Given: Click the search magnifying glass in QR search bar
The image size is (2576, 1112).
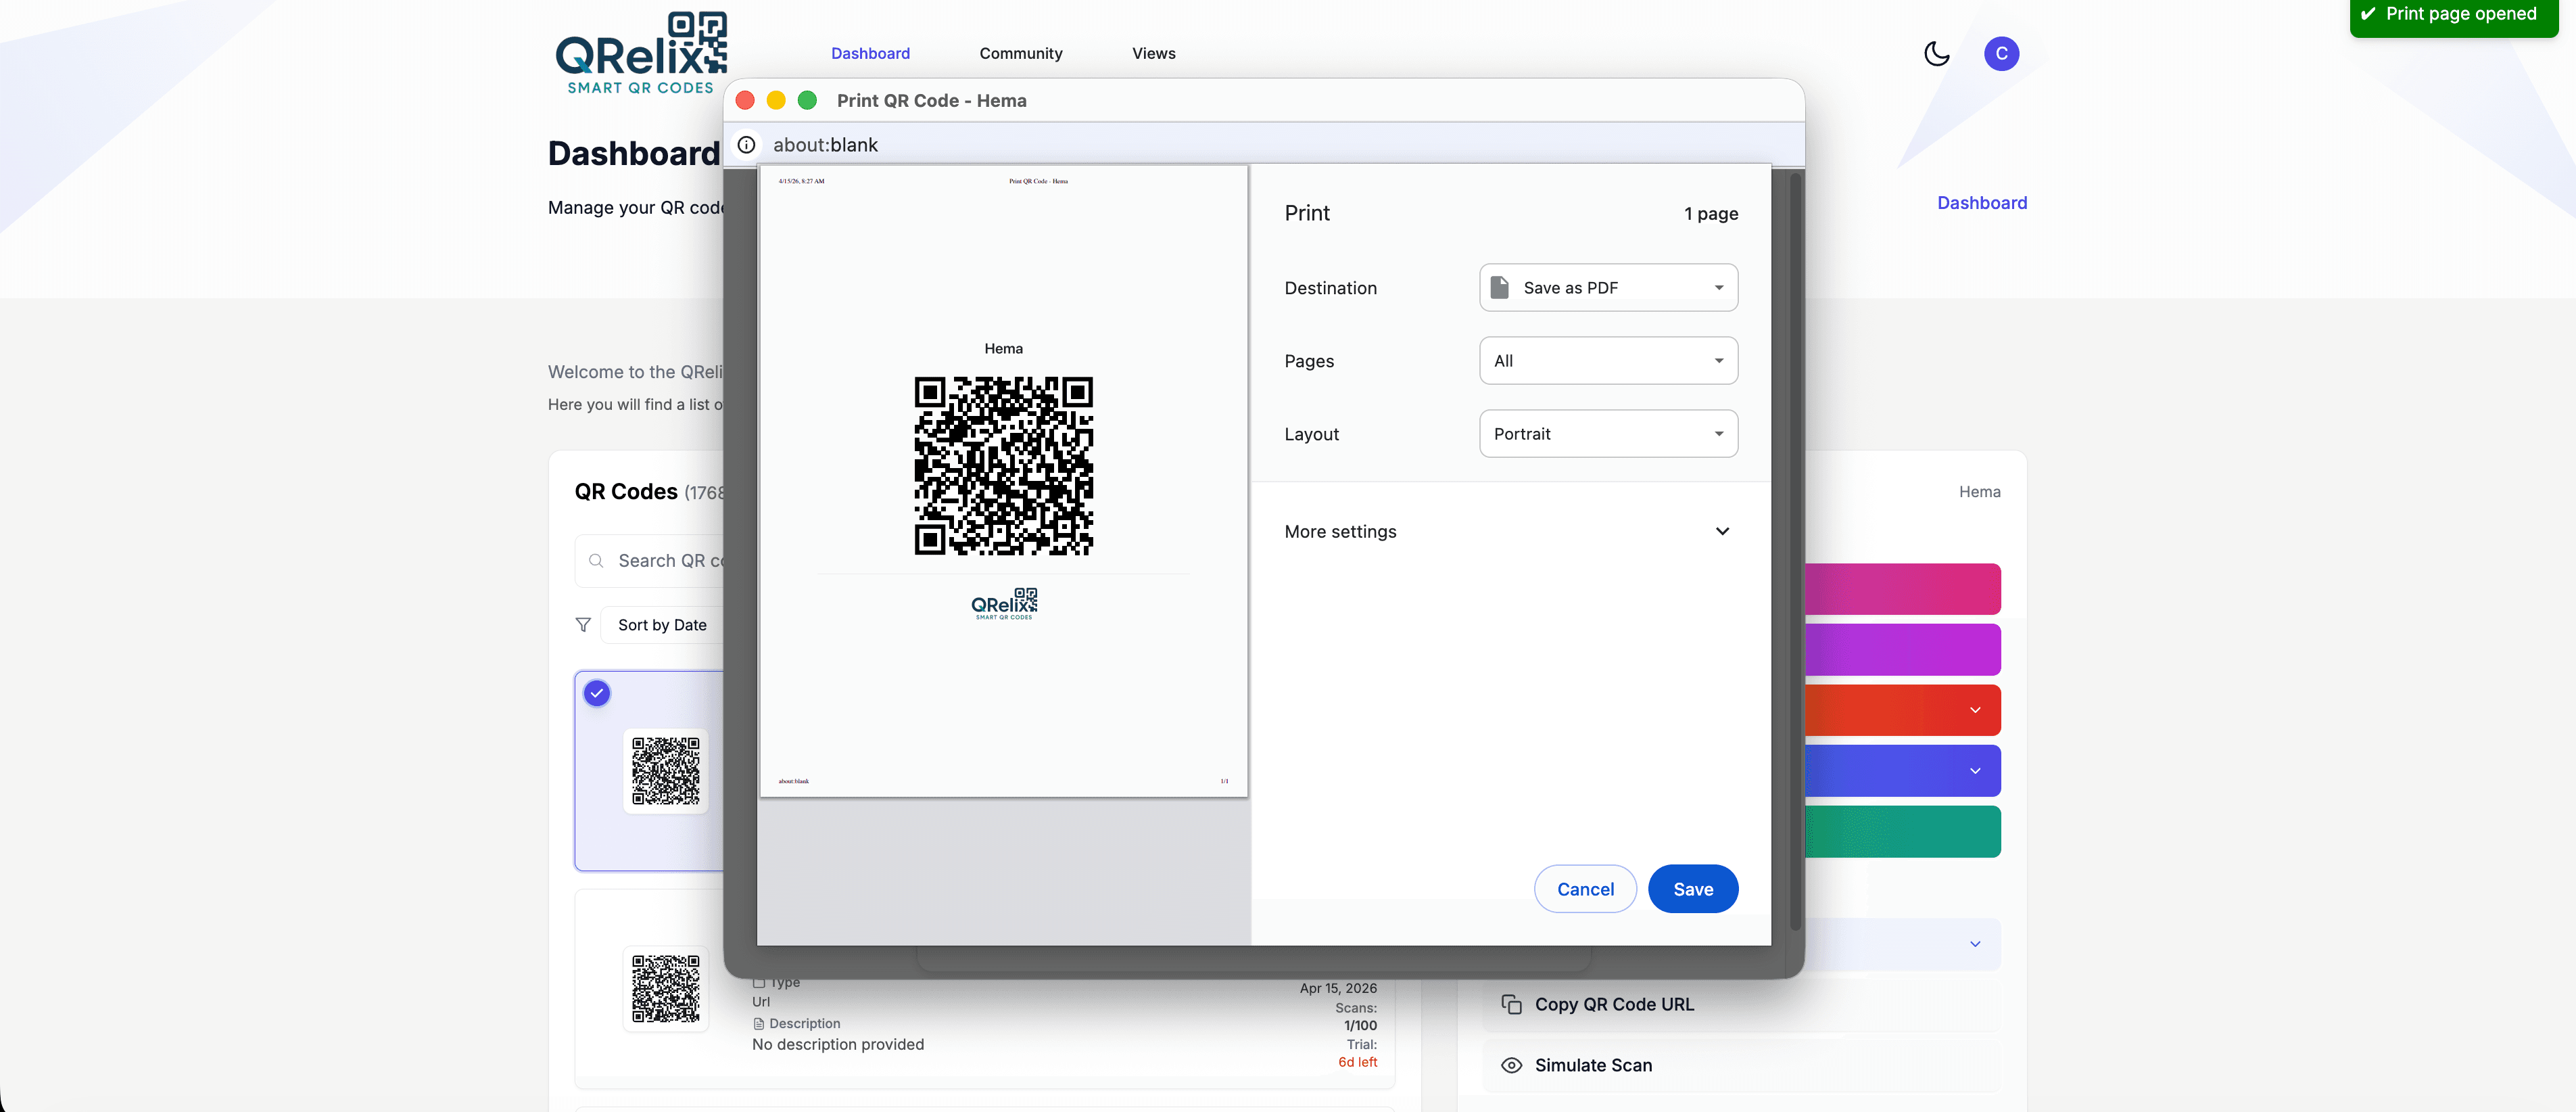Looking at the screenshot, I should pyautogui.click(x=596, y=561).
